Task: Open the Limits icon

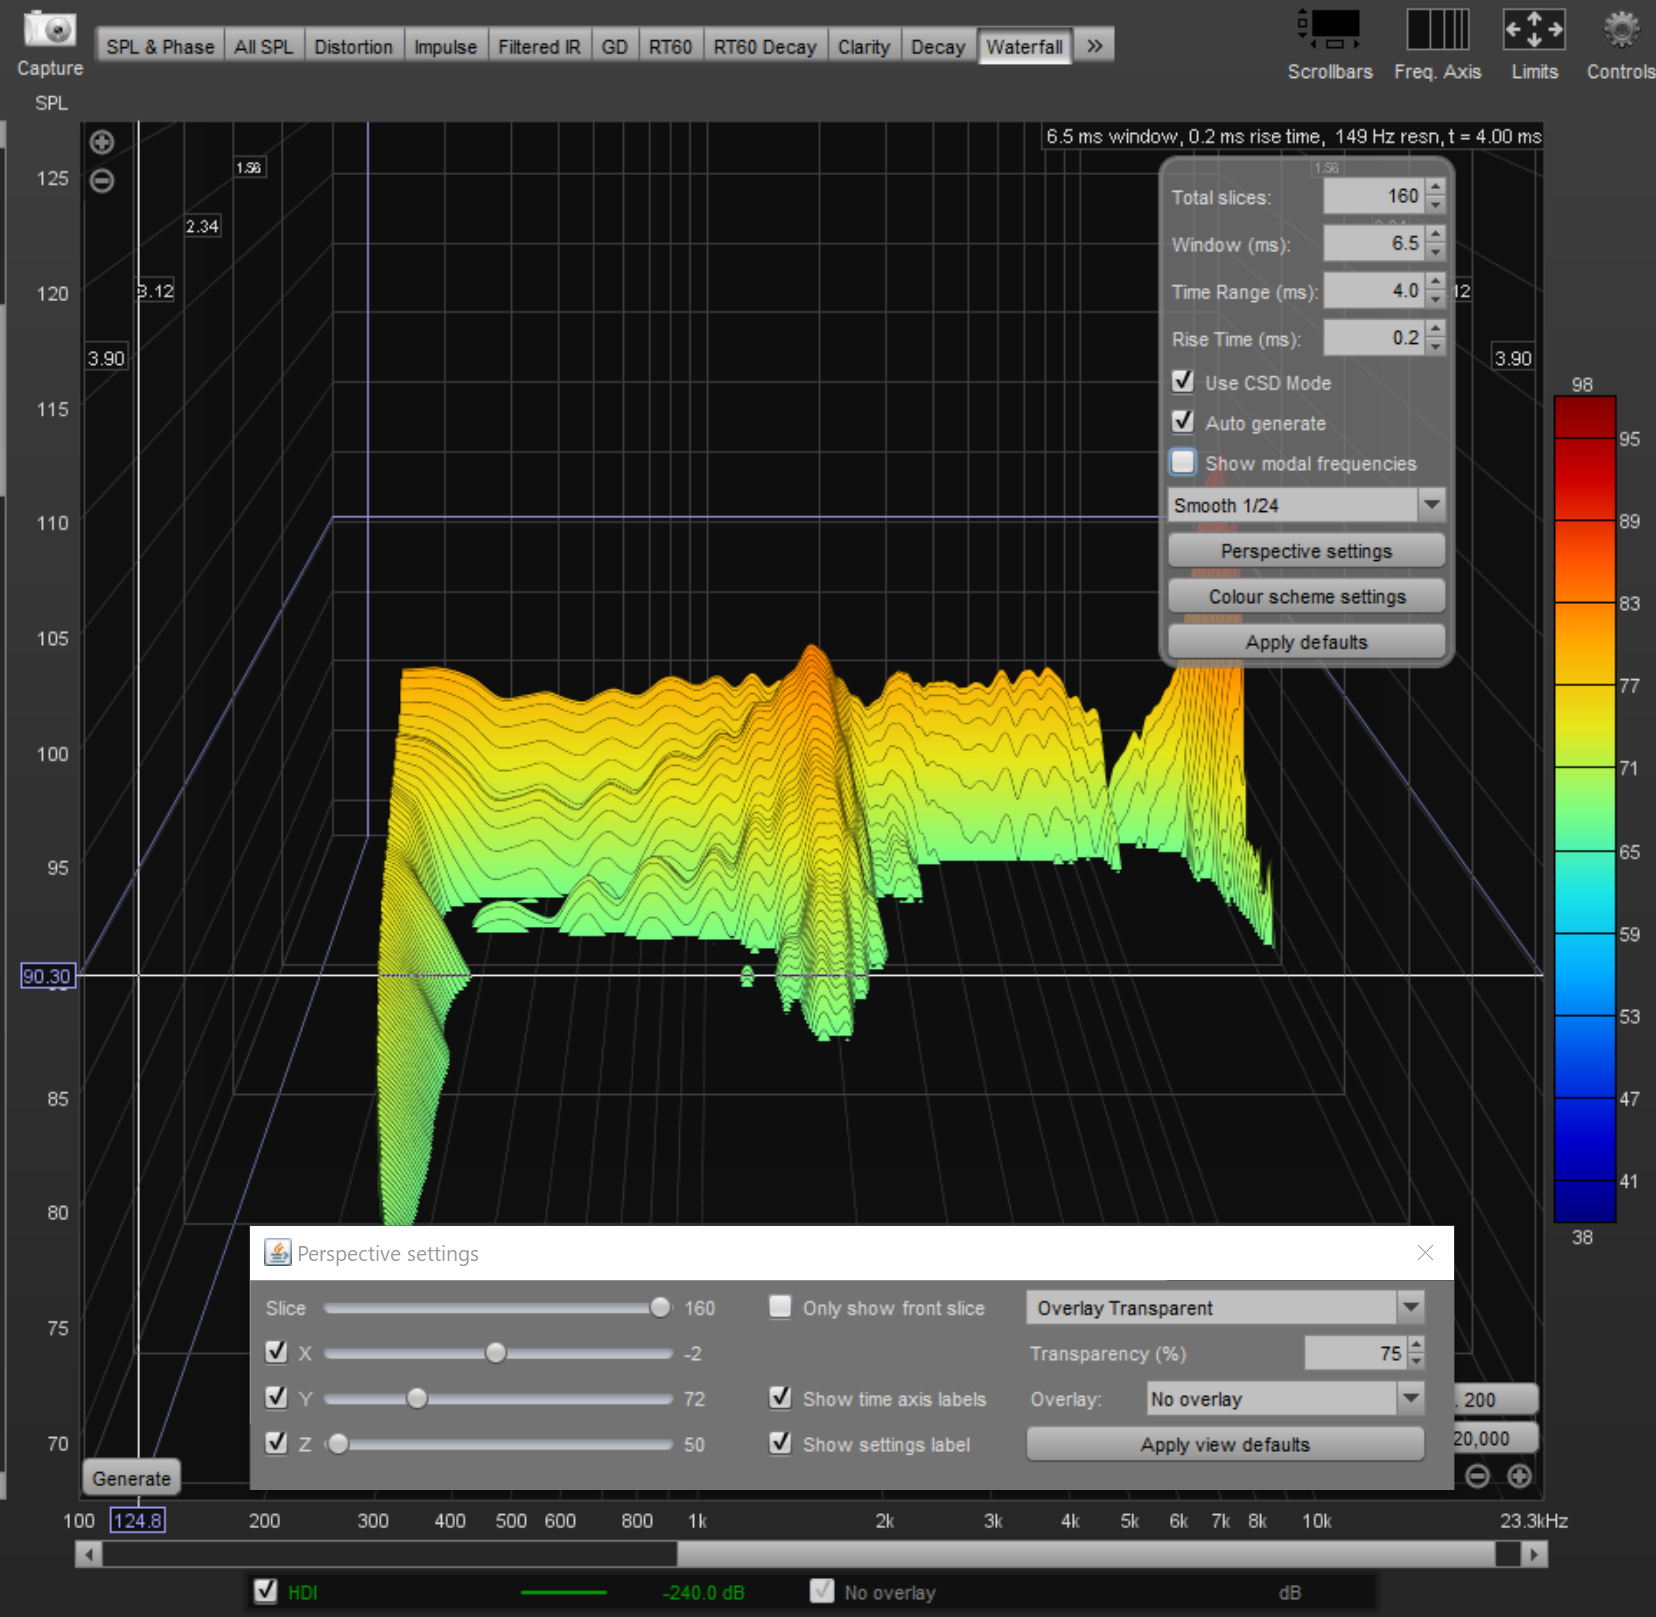Action: pos(1534,30)
